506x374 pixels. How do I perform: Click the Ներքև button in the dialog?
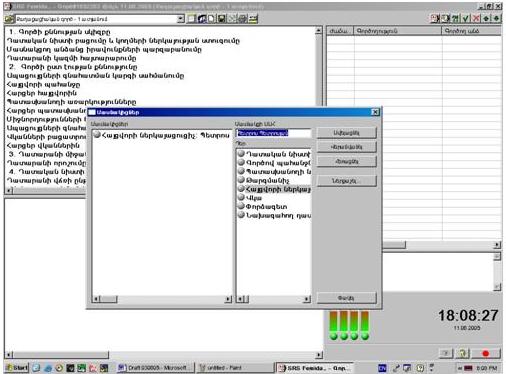pos(346,181)
